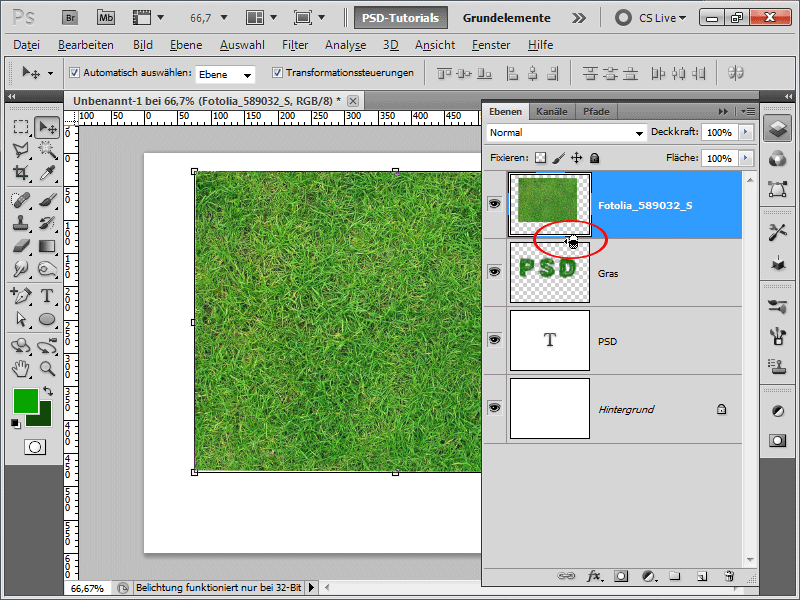Launch Mini Bridge

point(106,18)
